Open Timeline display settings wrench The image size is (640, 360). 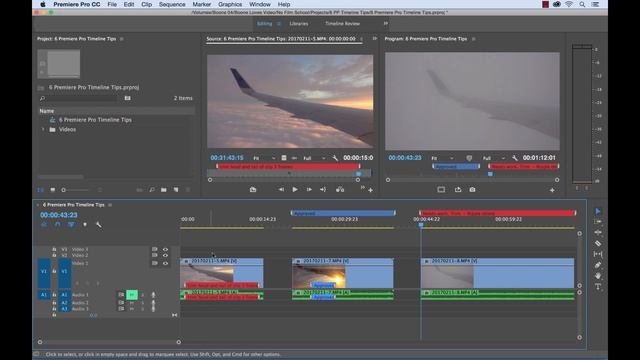[x=98, y=224]
